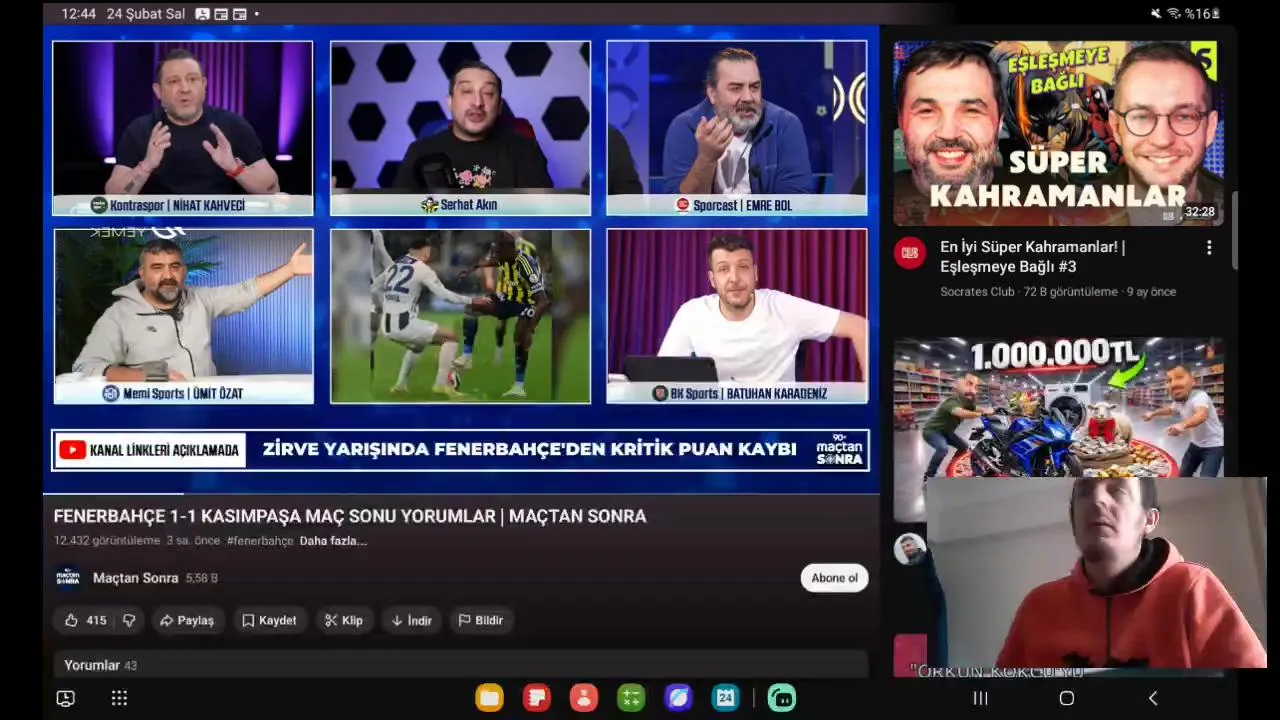Click the notification icons beside the date

click(226, 14)
